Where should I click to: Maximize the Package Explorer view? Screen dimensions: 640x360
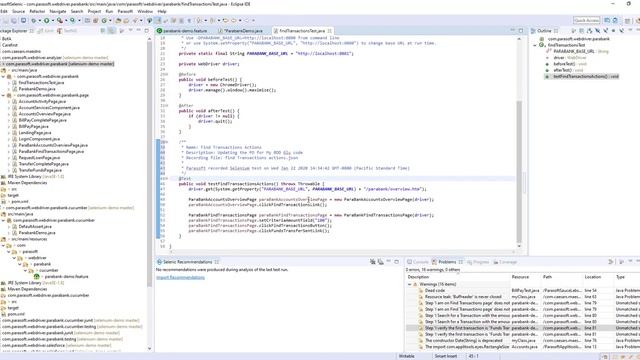(x=147, y=31)
